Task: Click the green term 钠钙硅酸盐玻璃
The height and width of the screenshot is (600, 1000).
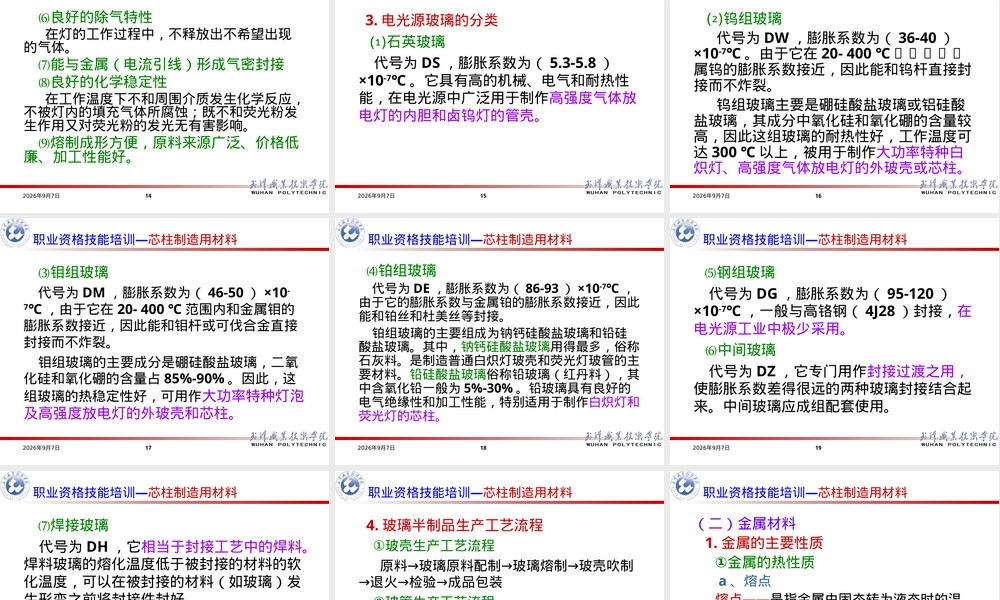Action: click(506, 347)
